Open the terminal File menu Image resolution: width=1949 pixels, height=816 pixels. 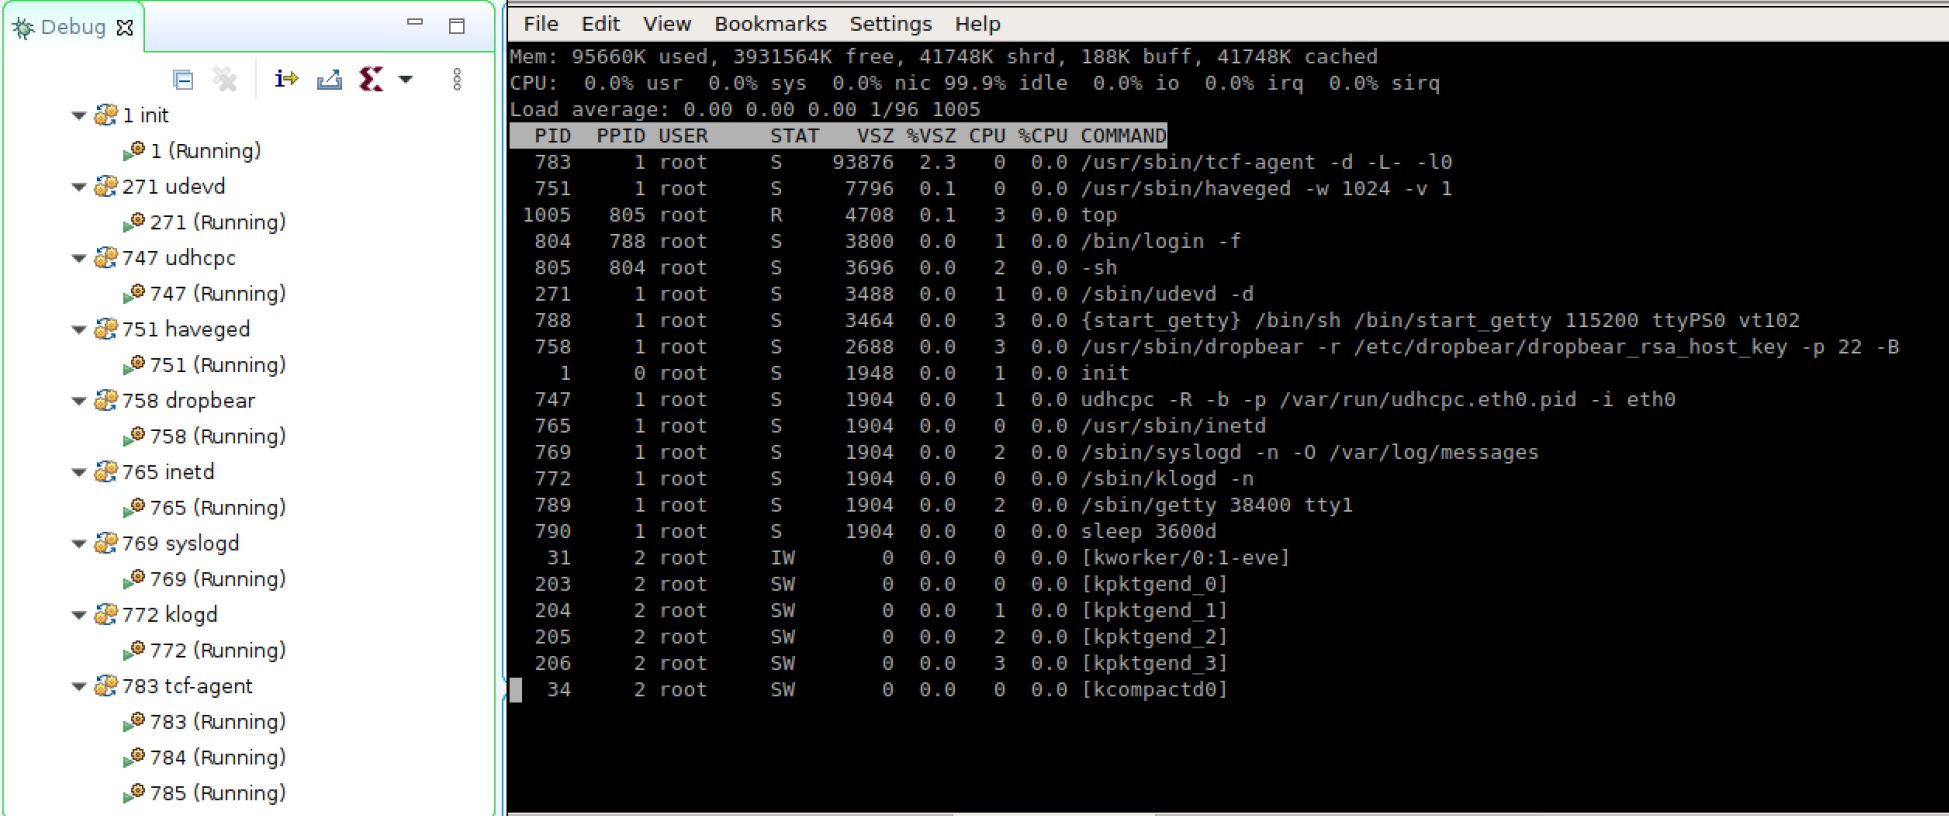[x=541, y=24]
